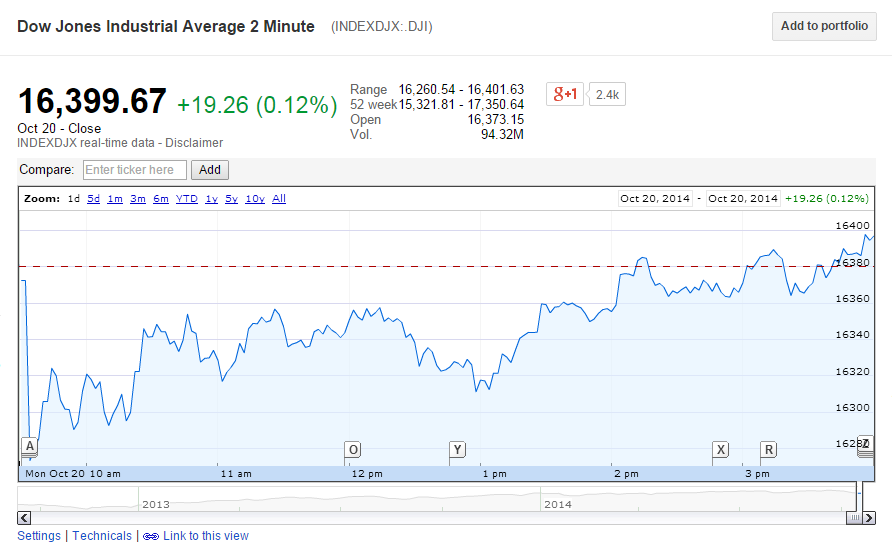Open Technicals link below chart
This screenshot has width=892, height=550.
(x=102, y=536)
